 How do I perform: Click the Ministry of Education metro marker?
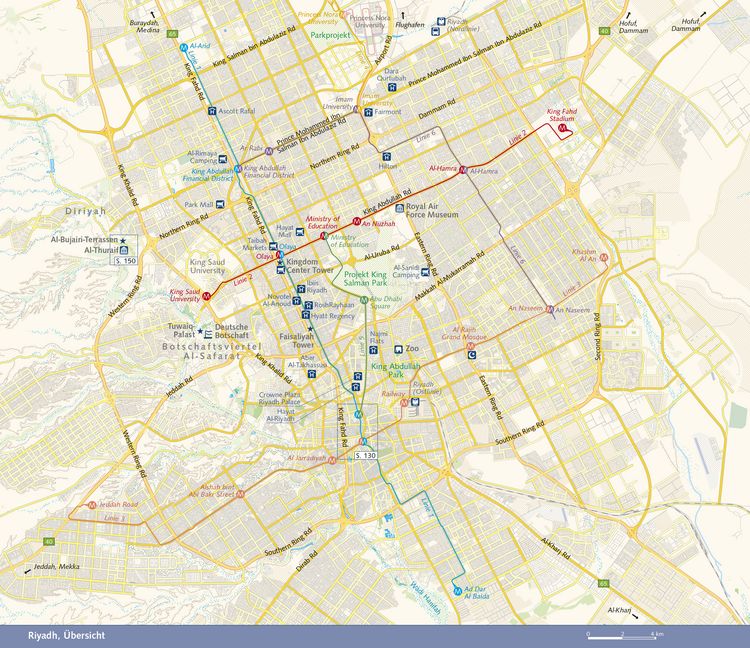tap(324, 235)
